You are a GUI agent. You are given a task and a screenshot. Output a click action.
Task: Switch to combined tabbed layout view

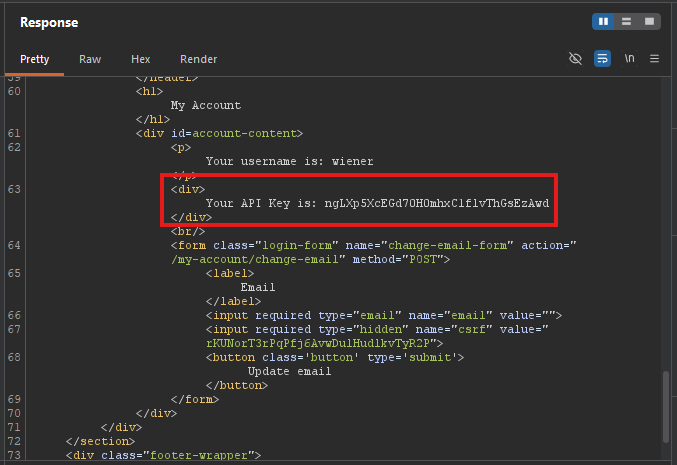(649, 22)
